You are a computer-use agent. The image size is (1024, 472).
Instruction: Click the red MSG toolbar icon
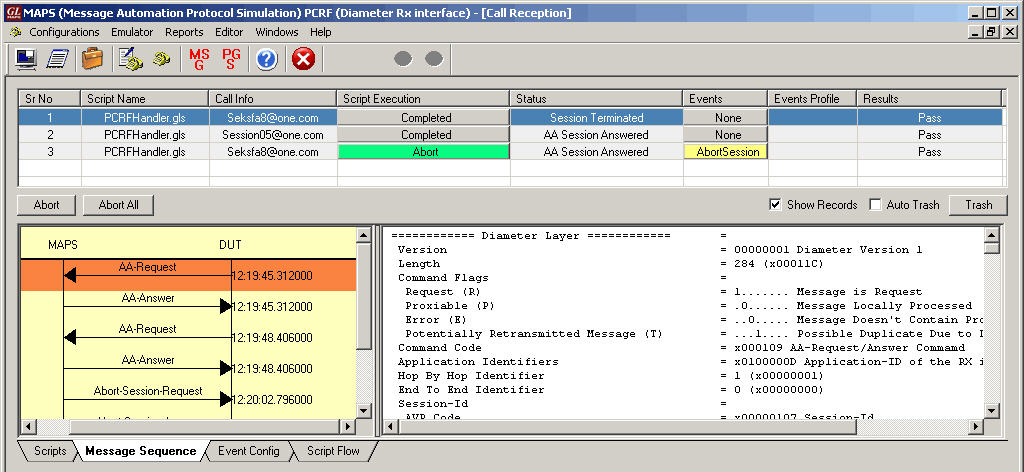point(199,59)
